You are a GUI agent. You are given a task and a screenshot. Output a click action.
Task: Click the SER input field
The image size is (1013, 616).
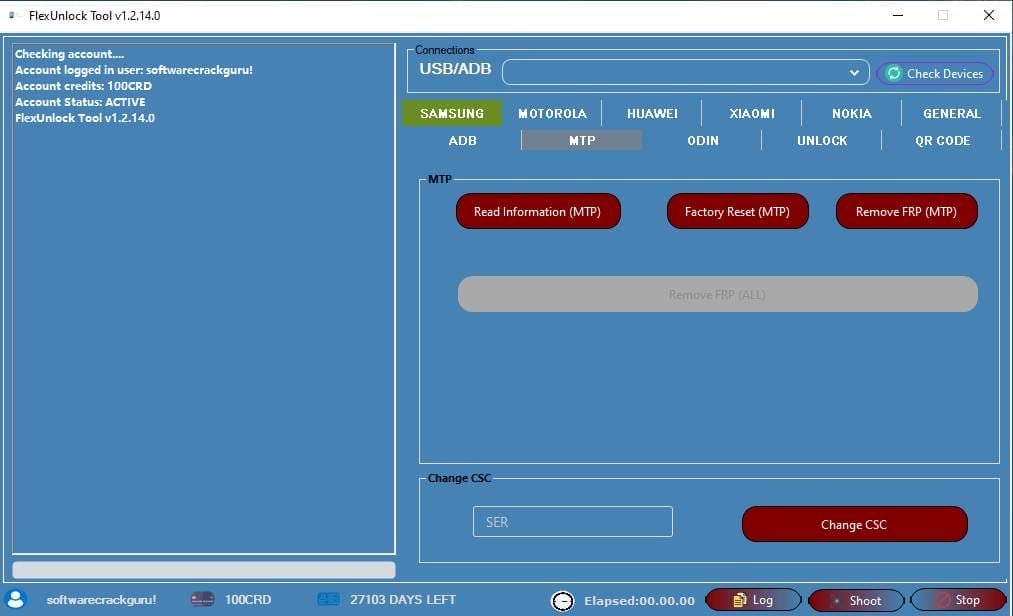(x=572, y=521)
